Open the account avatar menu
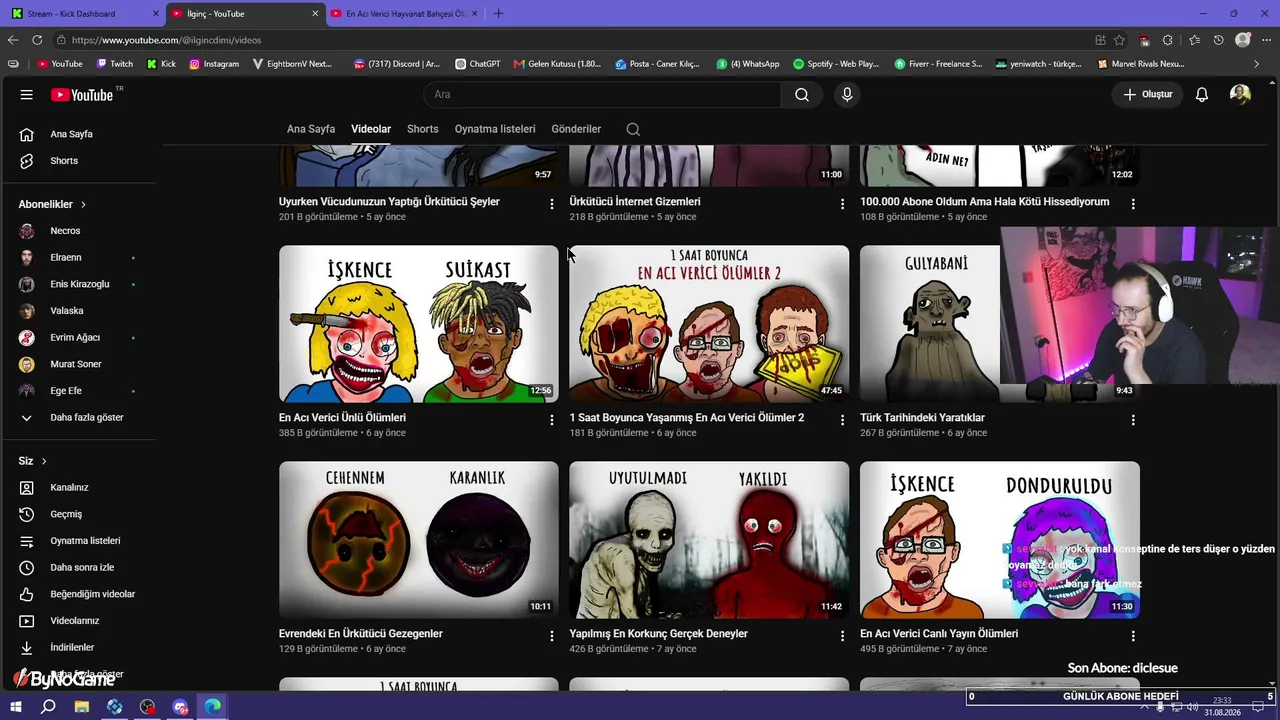Image resolution: width=1280 pixels, height=720 pixels. 1240,94
